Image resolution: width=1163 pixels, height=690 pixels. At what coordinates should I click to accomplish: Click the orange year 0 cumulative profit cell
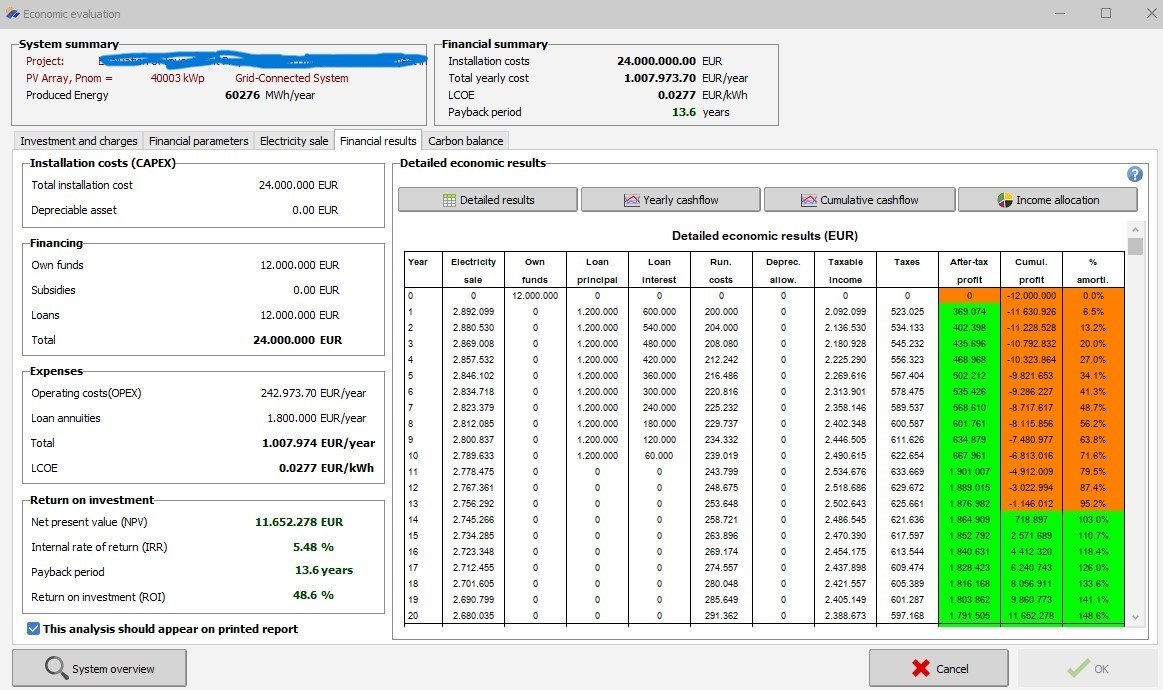pyautogui.click(x=1030, y=296)
